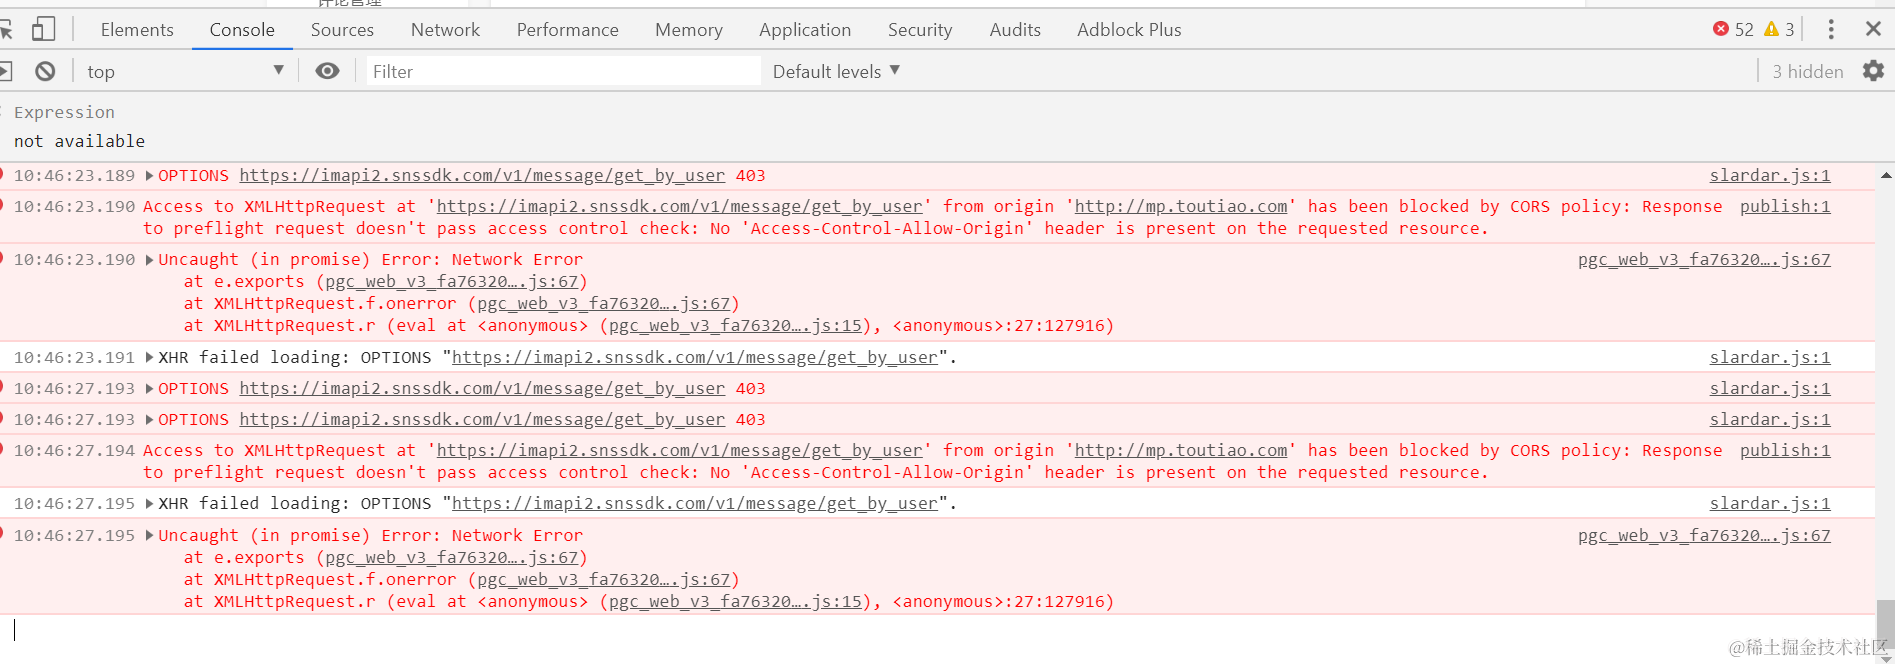The image size is (1895, 664).
Task: Click the red error count 52
Action: click(1733, 29)
